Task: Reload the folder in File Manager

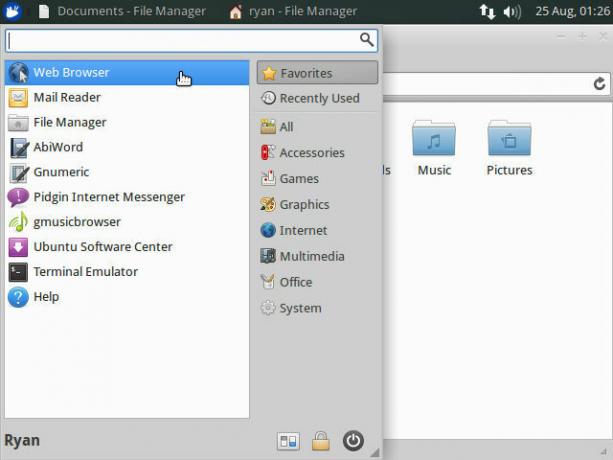Action: (599, 83)
